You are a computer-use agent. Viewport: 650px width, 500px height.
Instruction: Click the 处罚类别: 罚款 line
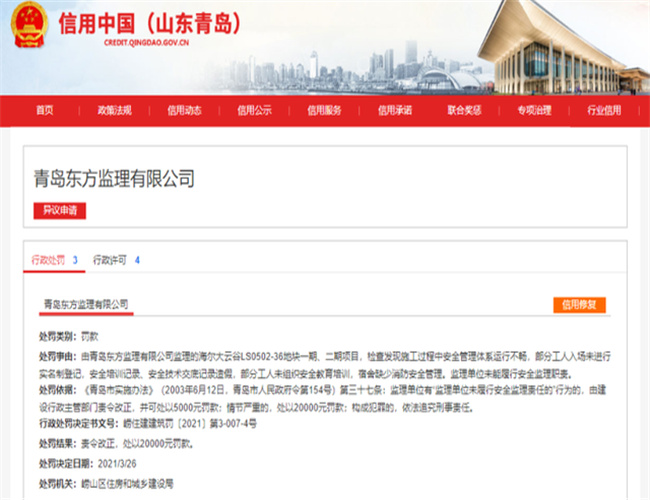pos(68,336)
